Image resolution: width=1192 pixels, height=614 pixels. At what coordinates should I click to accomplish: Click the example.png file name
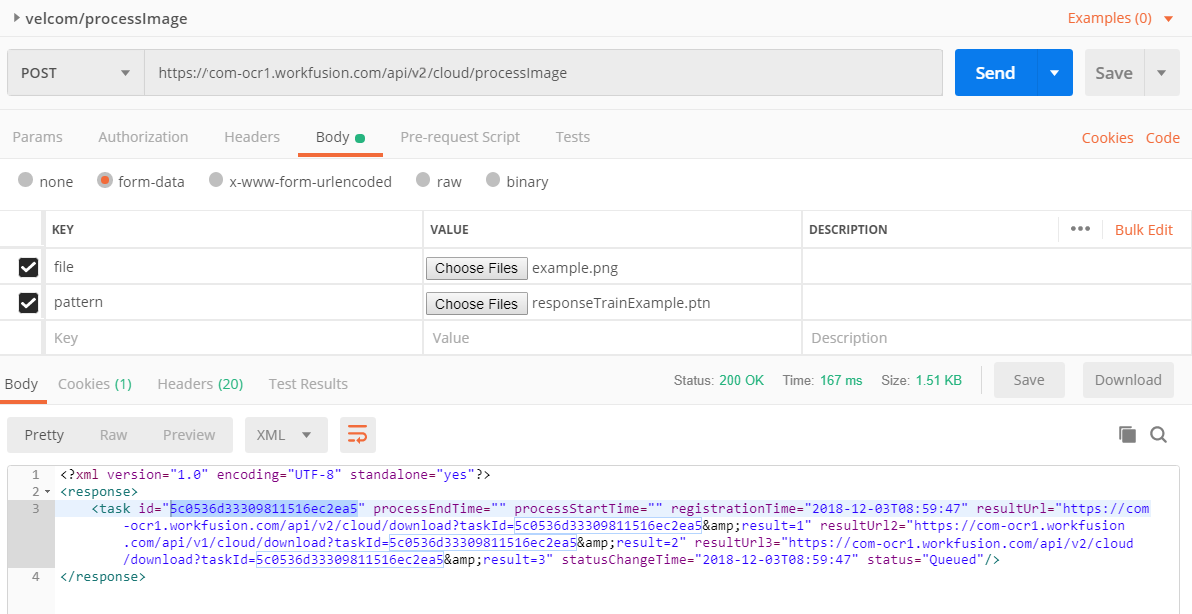click(x=575, y=267)
